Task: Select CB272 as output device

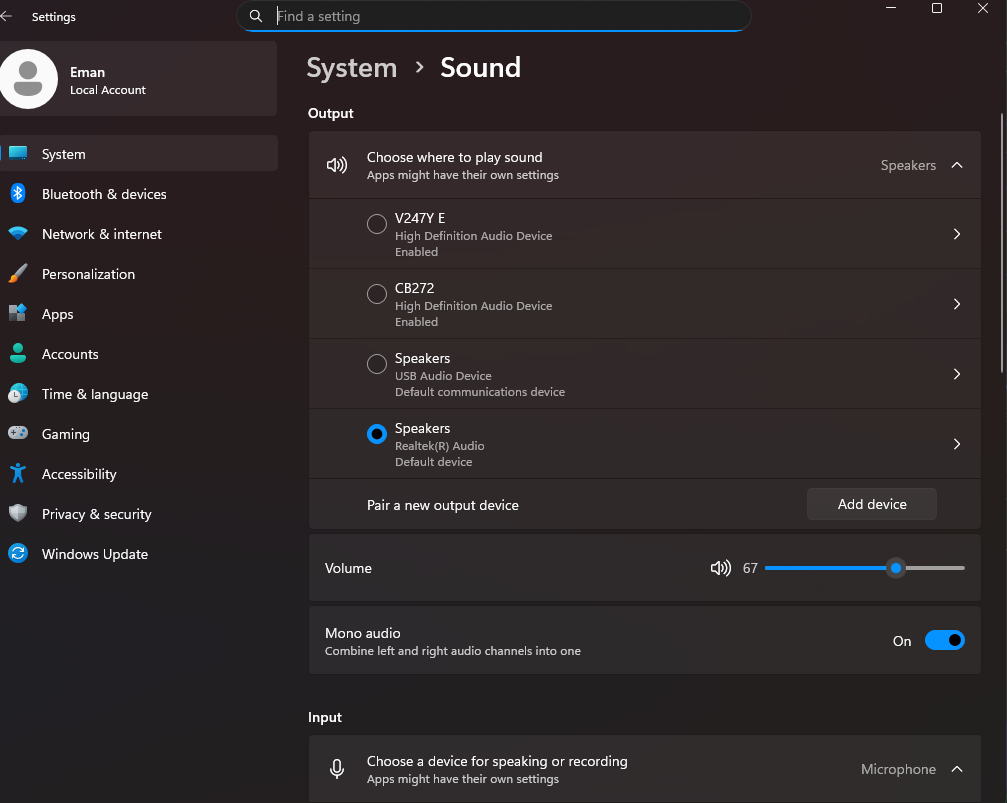Action: click(376, 294)
